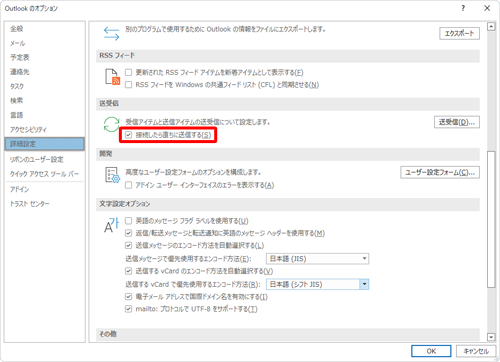Select 詳細設定 category in sidebar
Image resolution: width=500 pixels, height=362 pixels.
click(x=45, y=144)
